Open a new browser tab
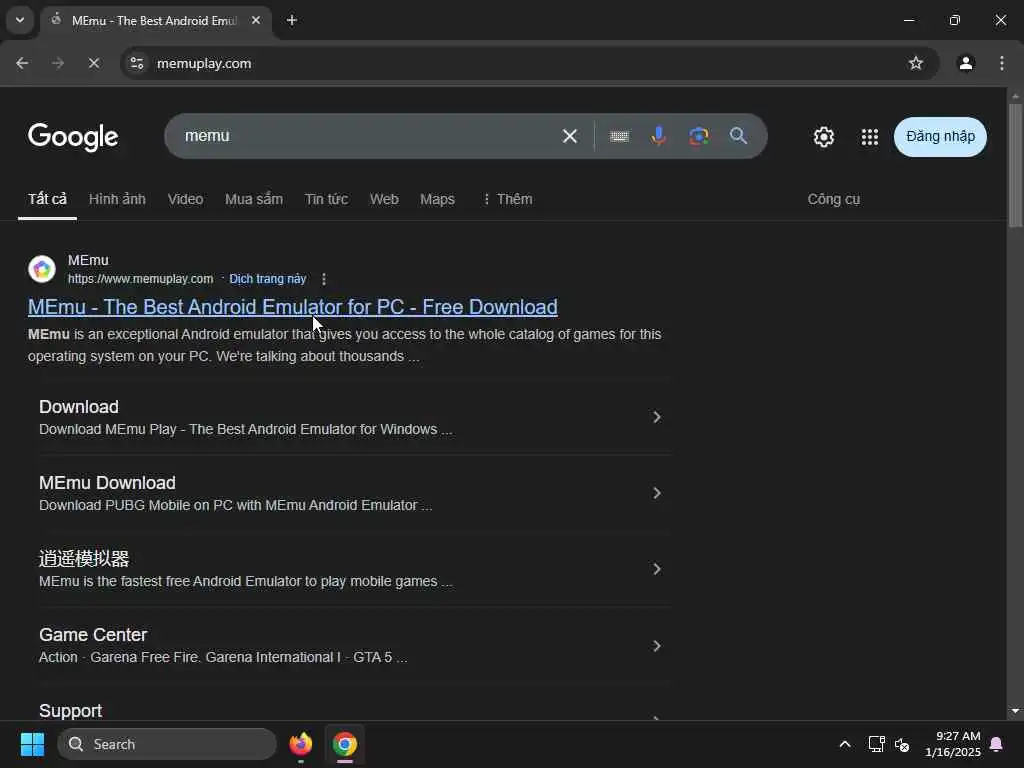The image size is (1024, 768). (x=292, y=20)
